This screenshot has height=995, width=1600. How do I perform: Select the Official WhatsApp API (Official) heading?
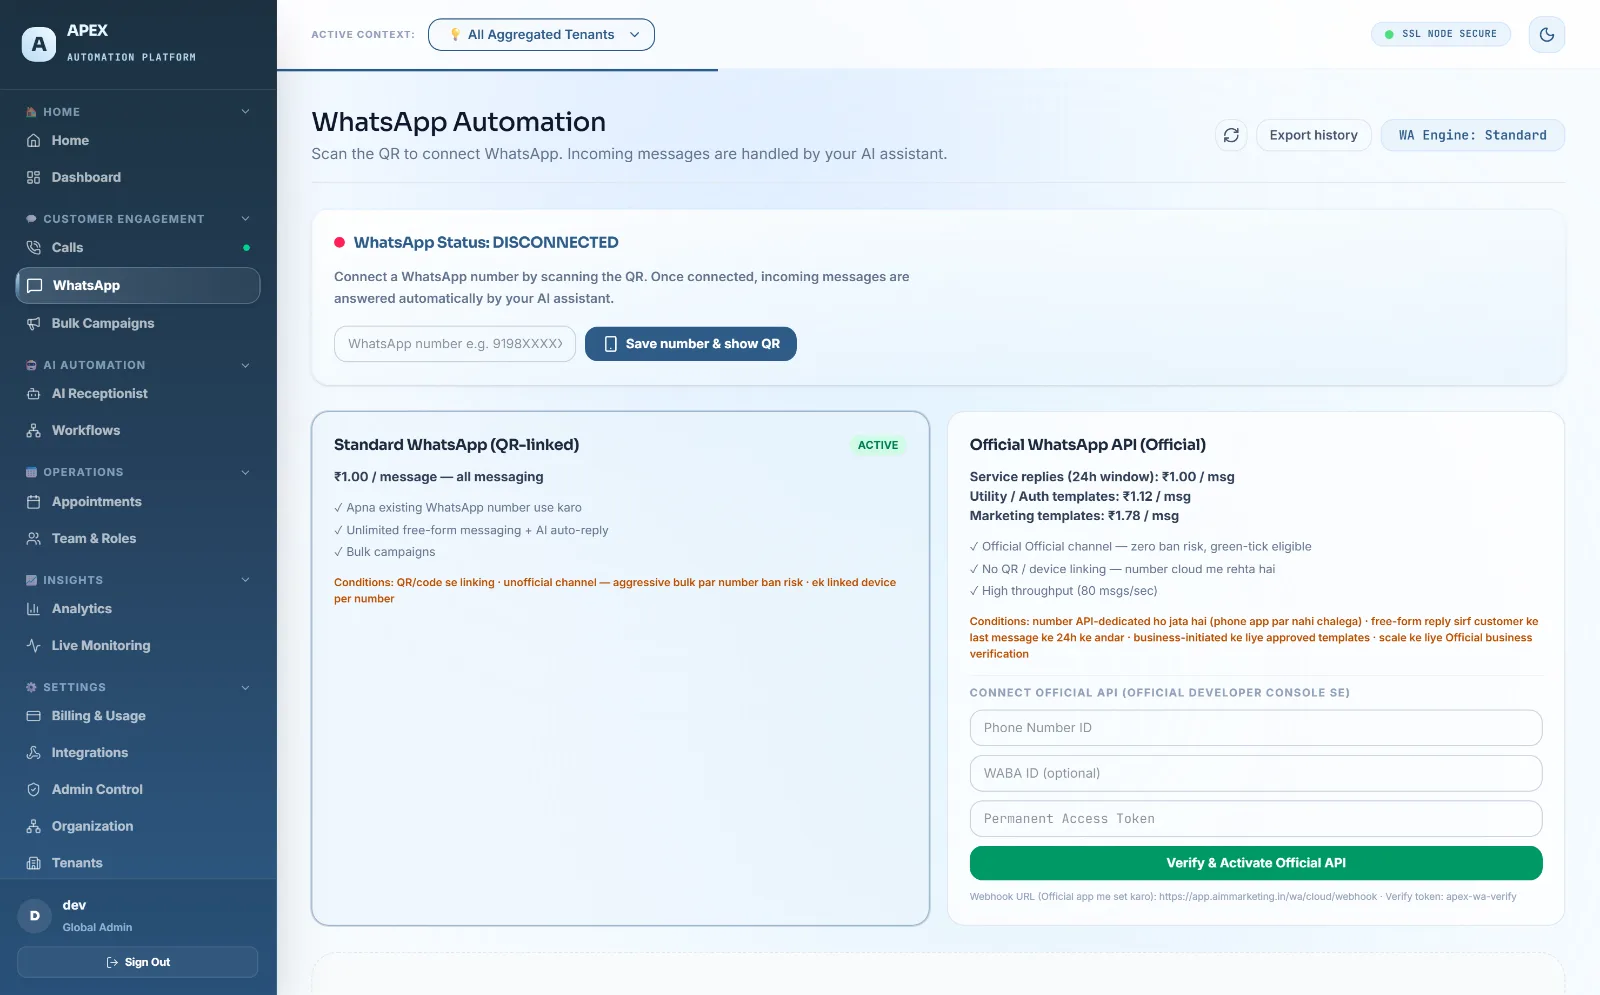pos(1088,445)
